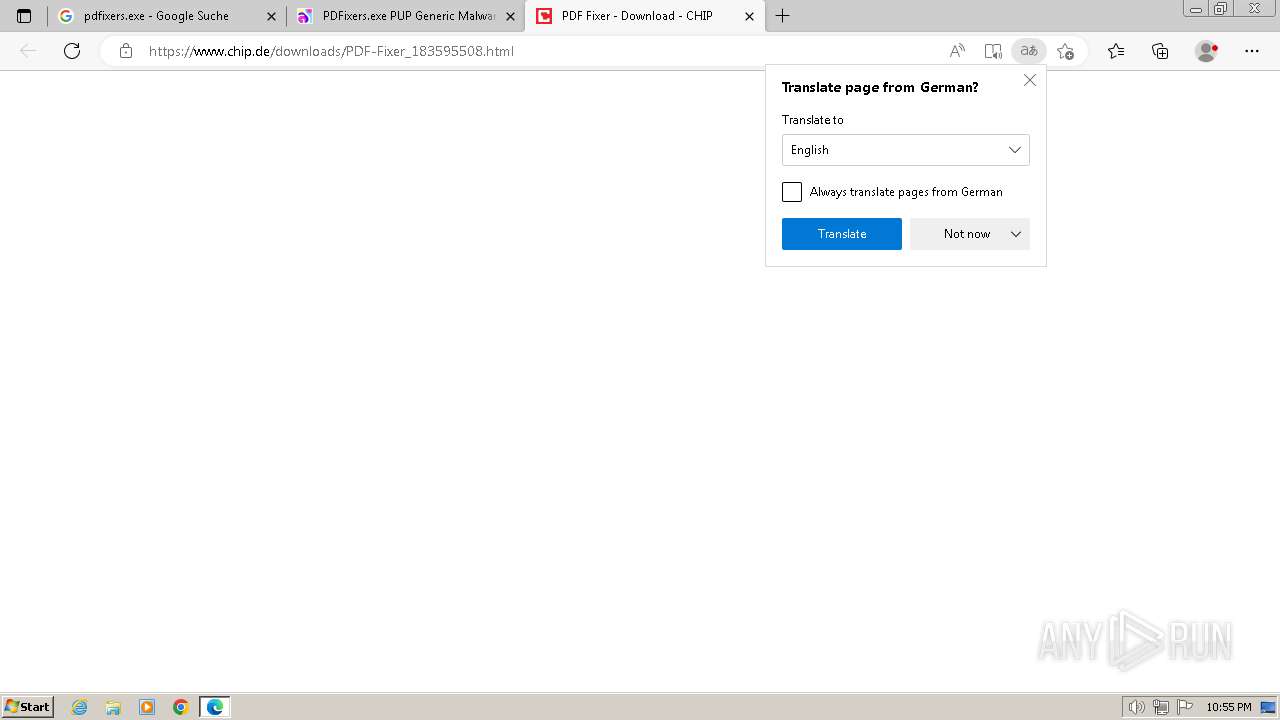Click the chip.de URL address field
The height and width of the screenshot is (720, 1280).
pos(331,51)
